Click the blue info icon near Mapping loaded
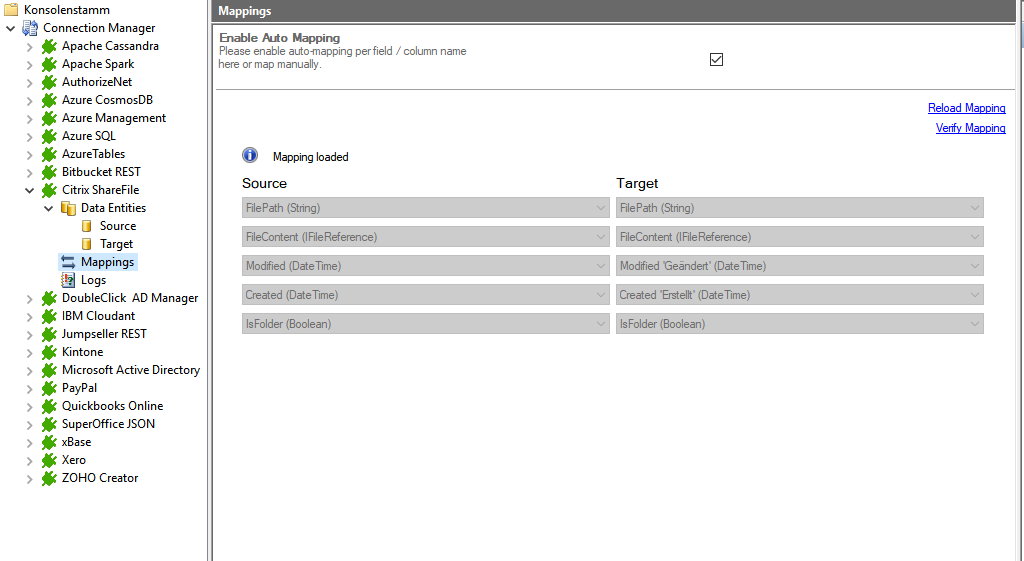The image size is (1024, 561). (x=250, y=156)
